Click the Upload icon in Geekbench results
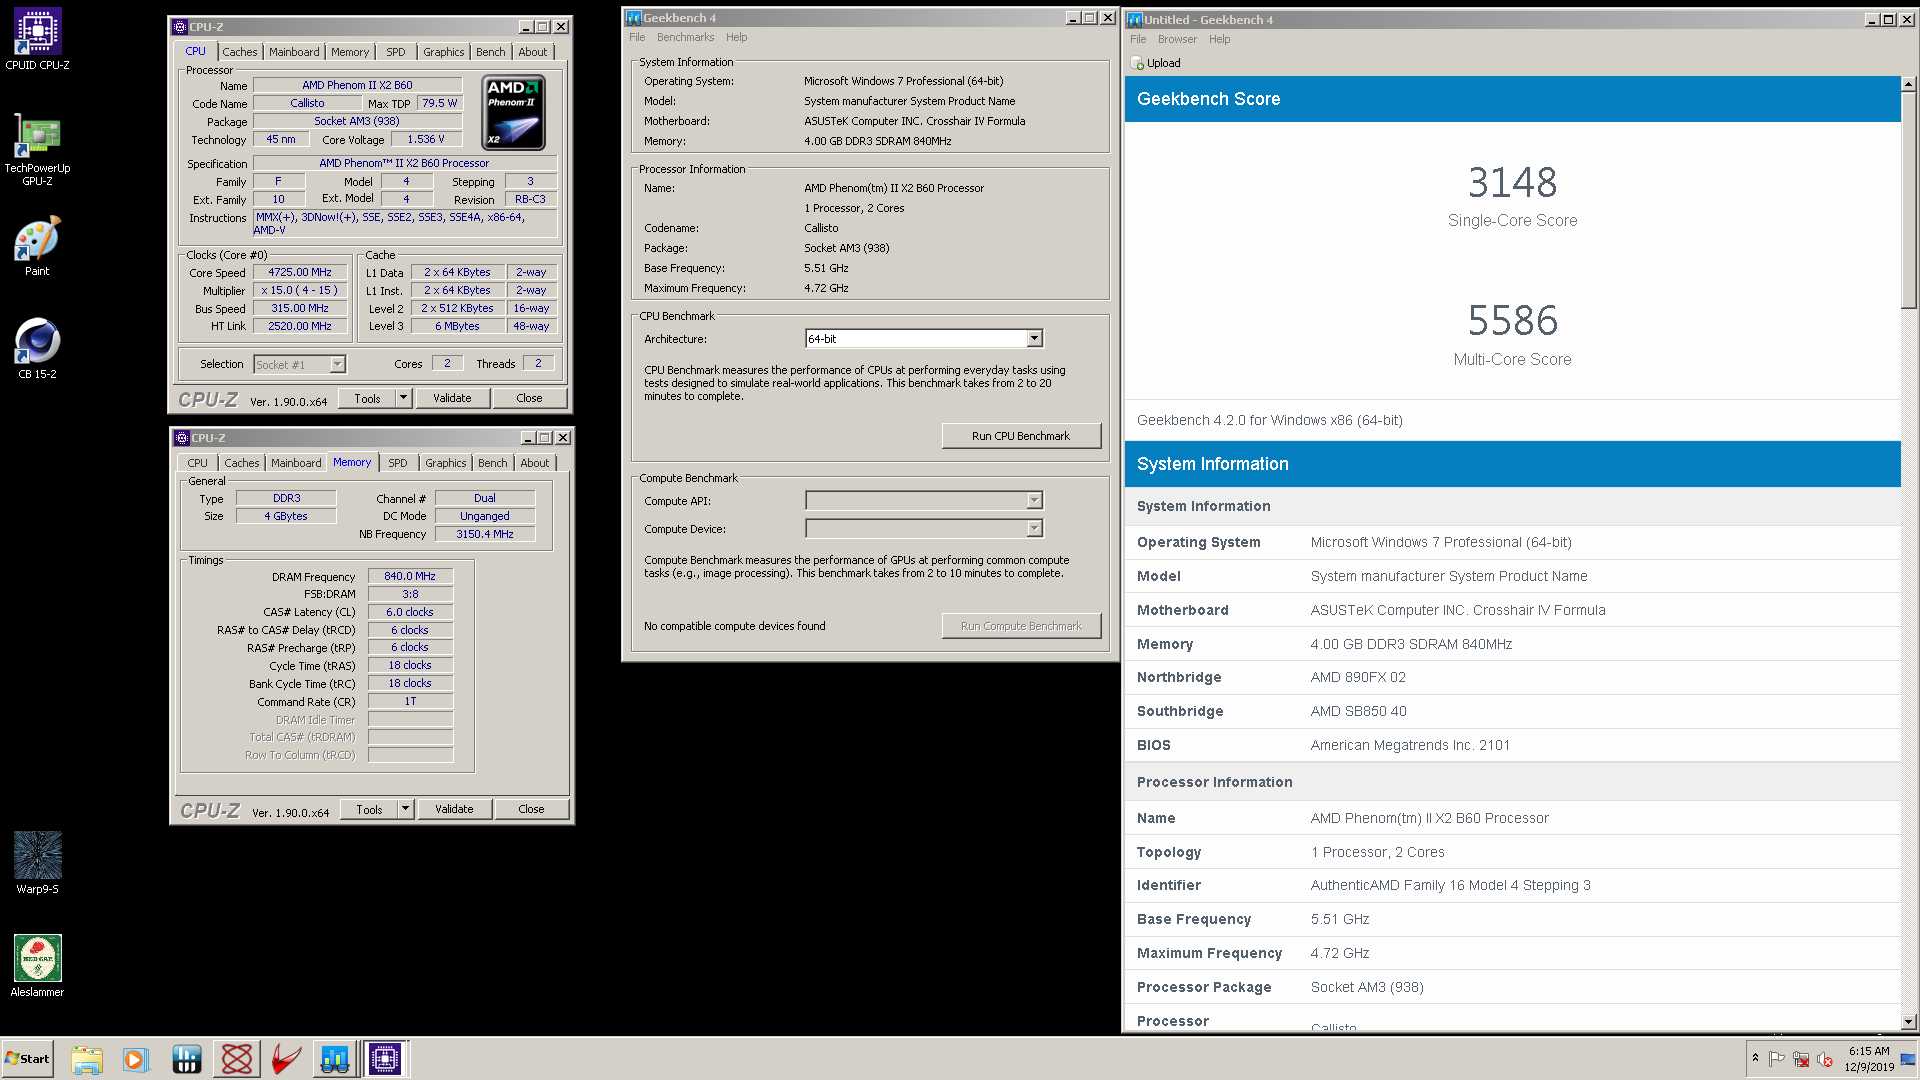This screenshot has width=1920, height=1080. tap(1137, 63)
